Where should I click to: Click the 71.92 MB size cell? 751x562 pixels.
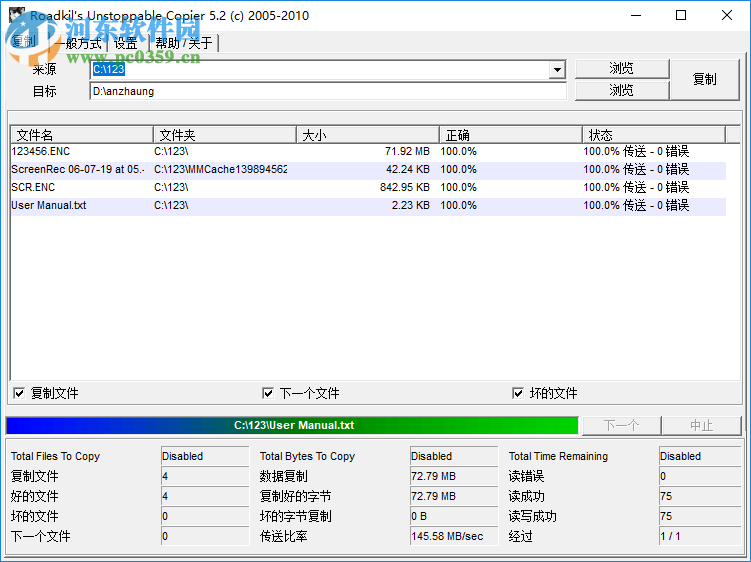[407, 151]
